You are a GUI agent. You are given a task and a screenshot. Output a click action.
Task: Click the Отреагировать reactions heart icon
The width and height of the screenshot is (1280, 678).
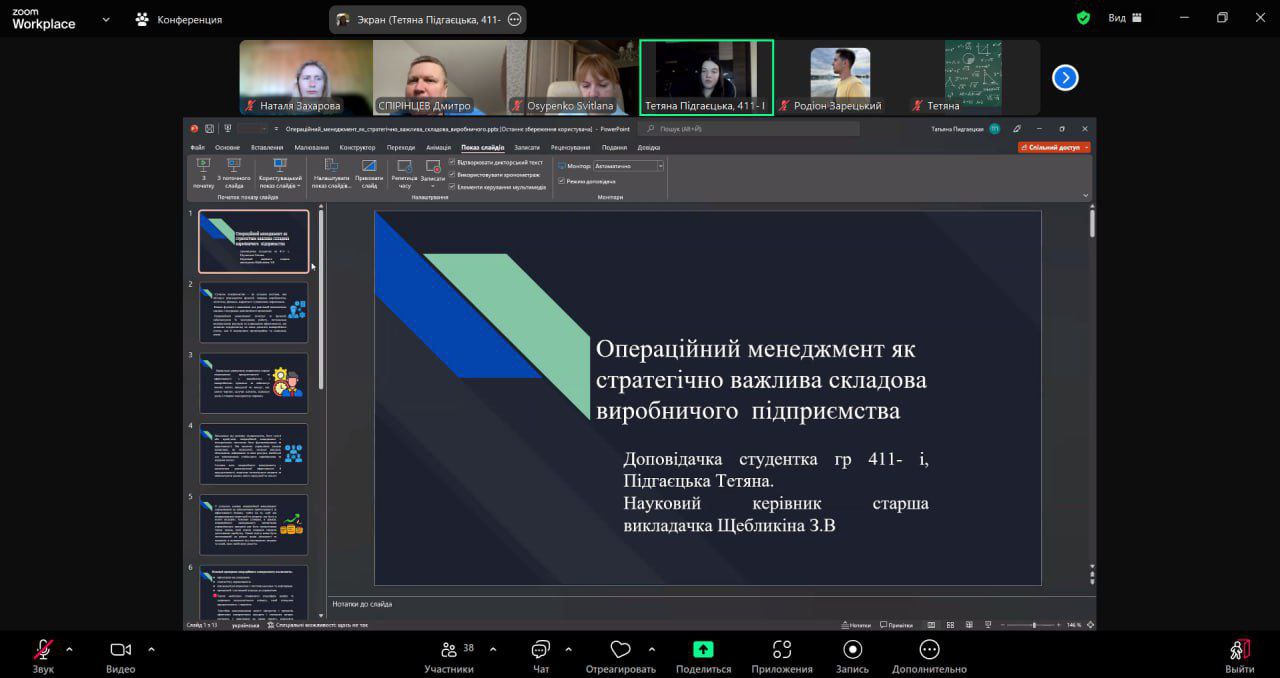pyautogui.click(x=620, y=650)
